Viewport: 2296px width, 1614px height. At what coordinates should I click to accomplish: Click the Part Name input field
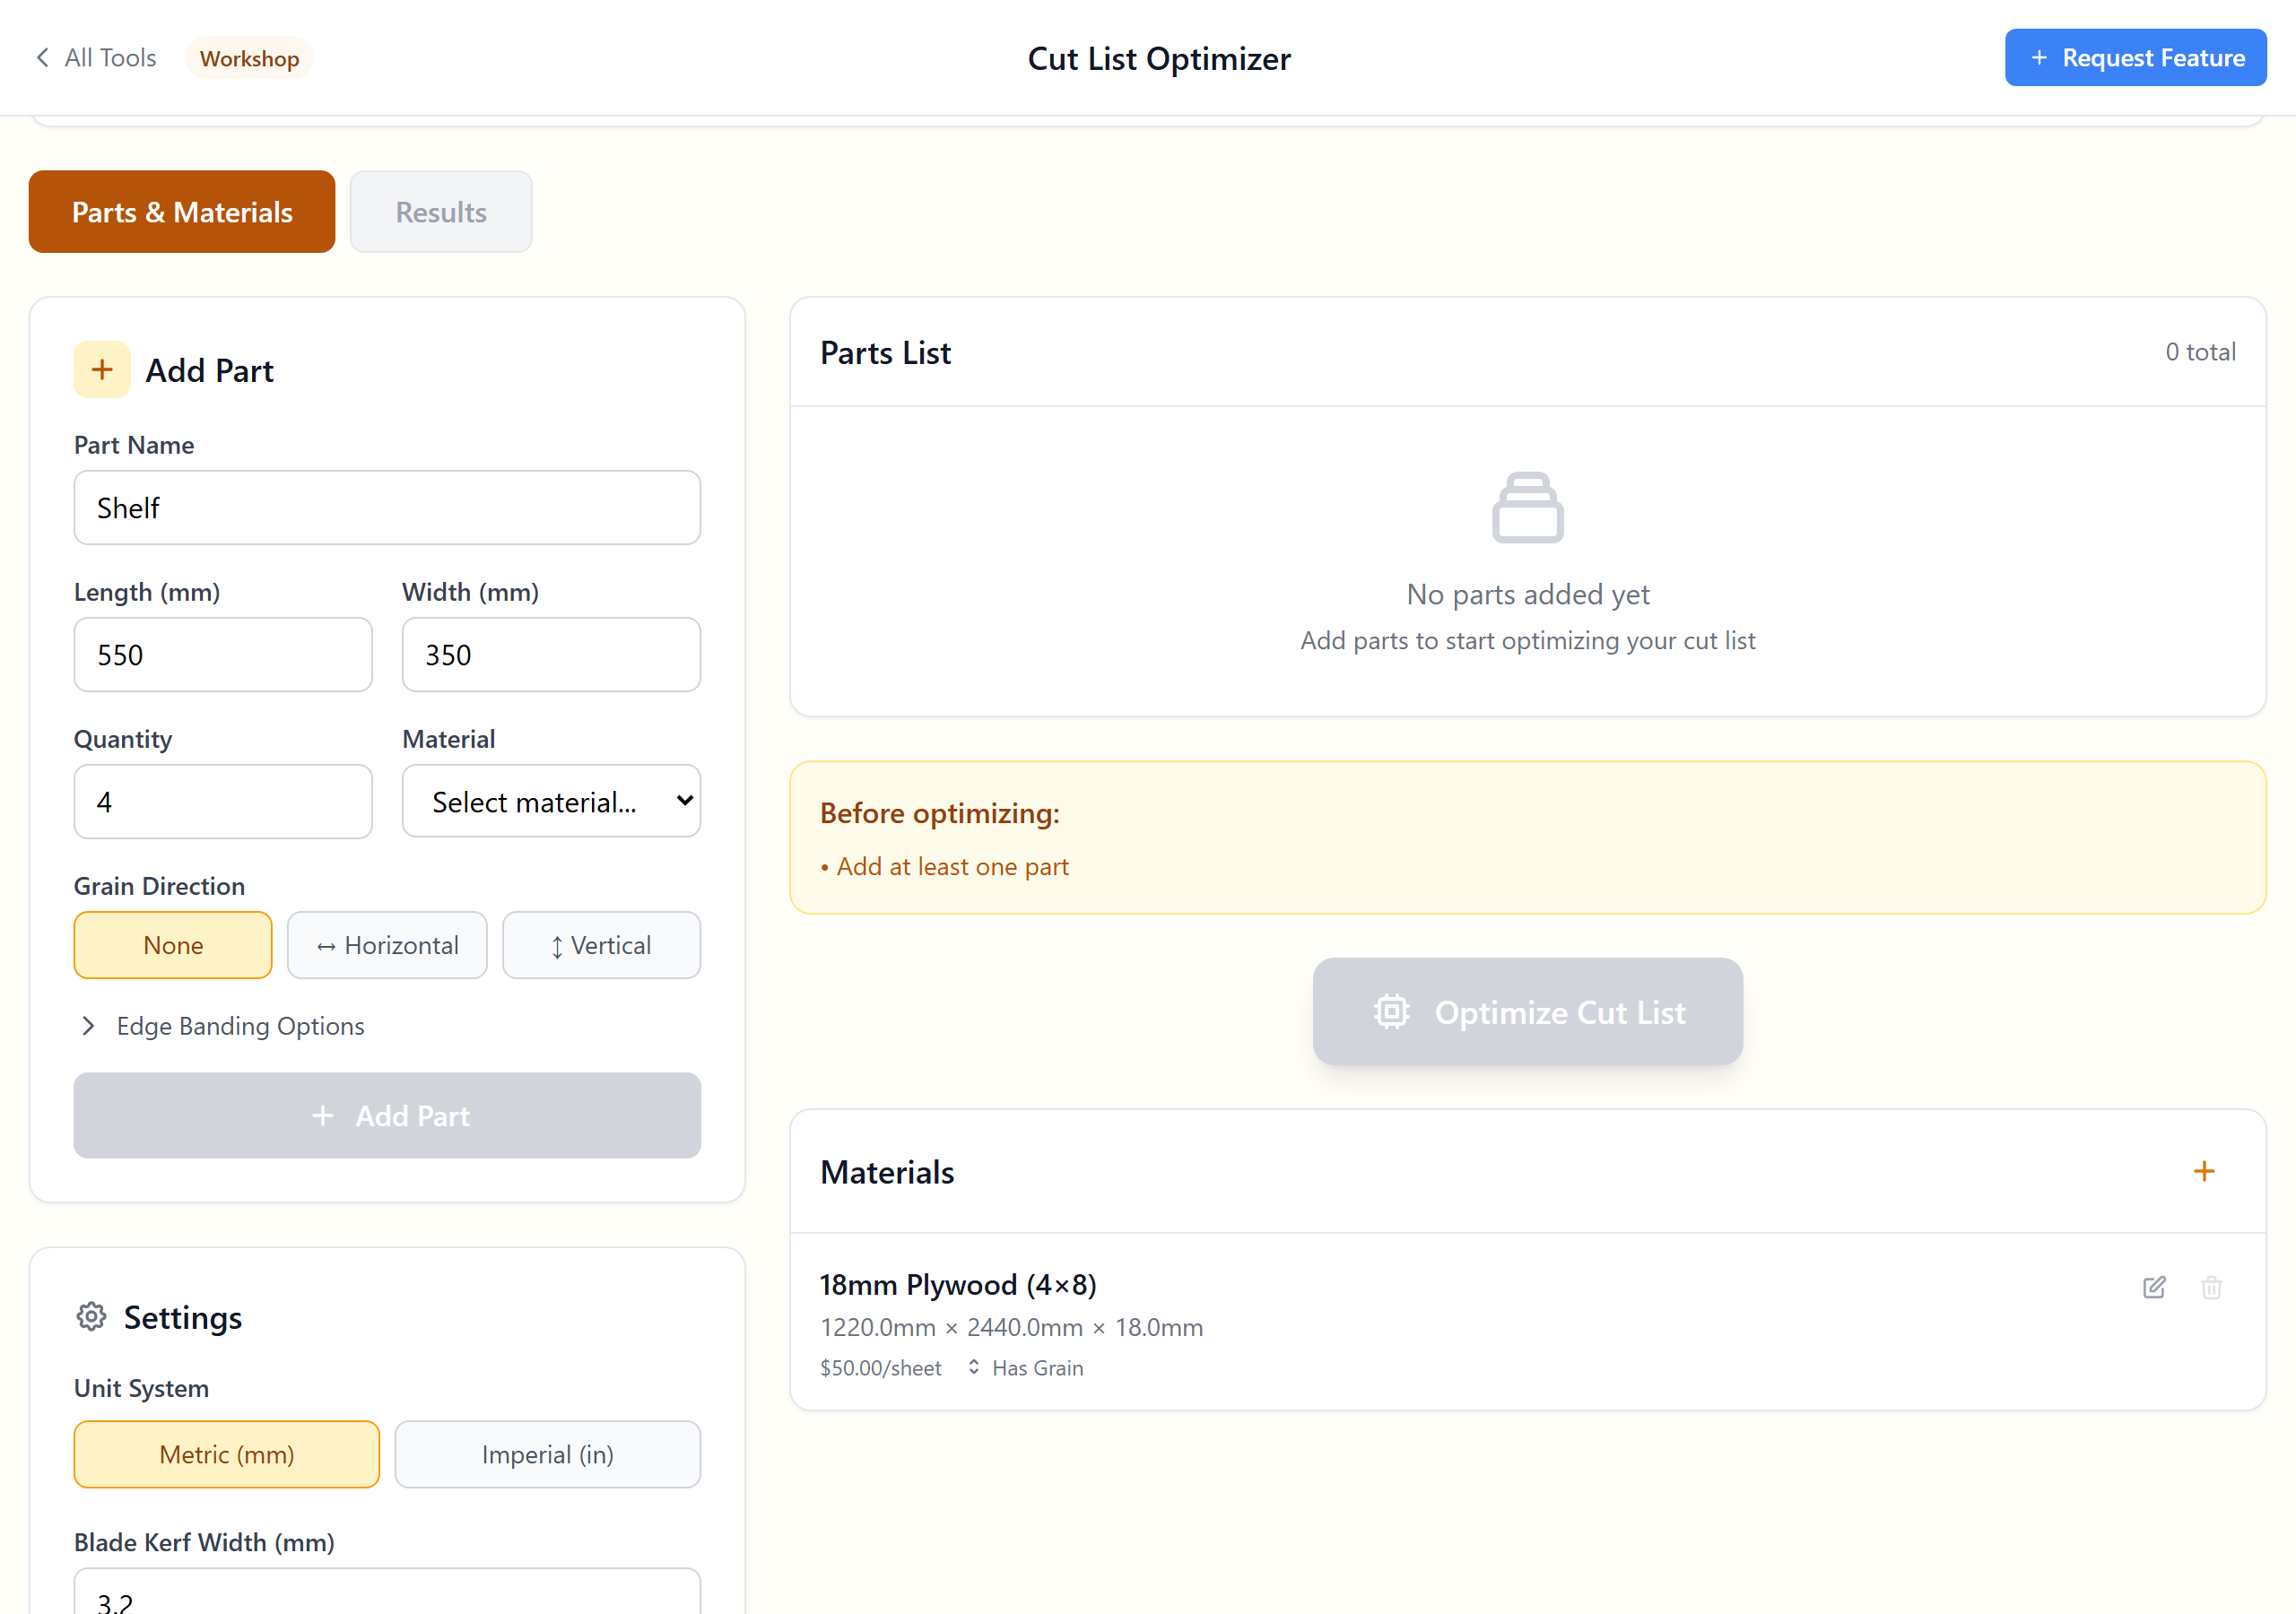click(x=387, y=508)
